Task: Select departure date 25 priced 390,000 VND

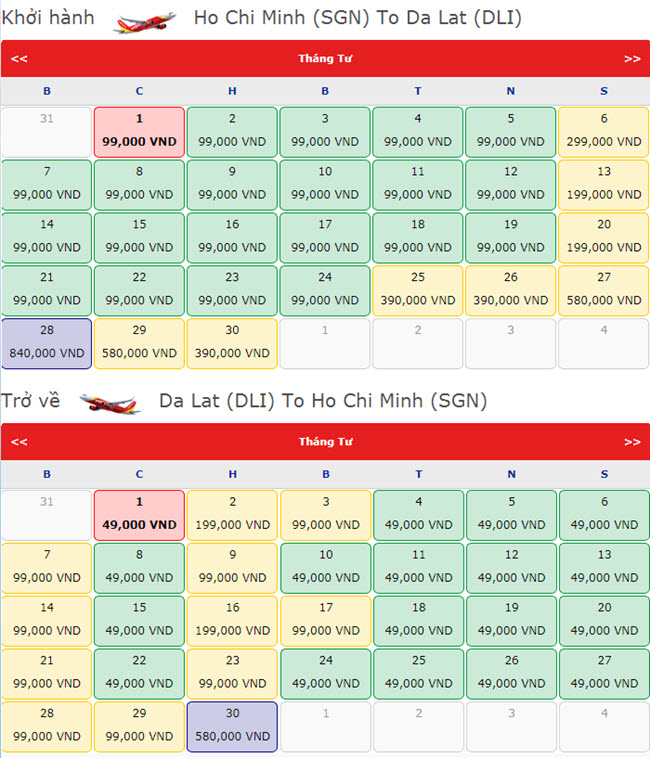Action: click(418, 290)
